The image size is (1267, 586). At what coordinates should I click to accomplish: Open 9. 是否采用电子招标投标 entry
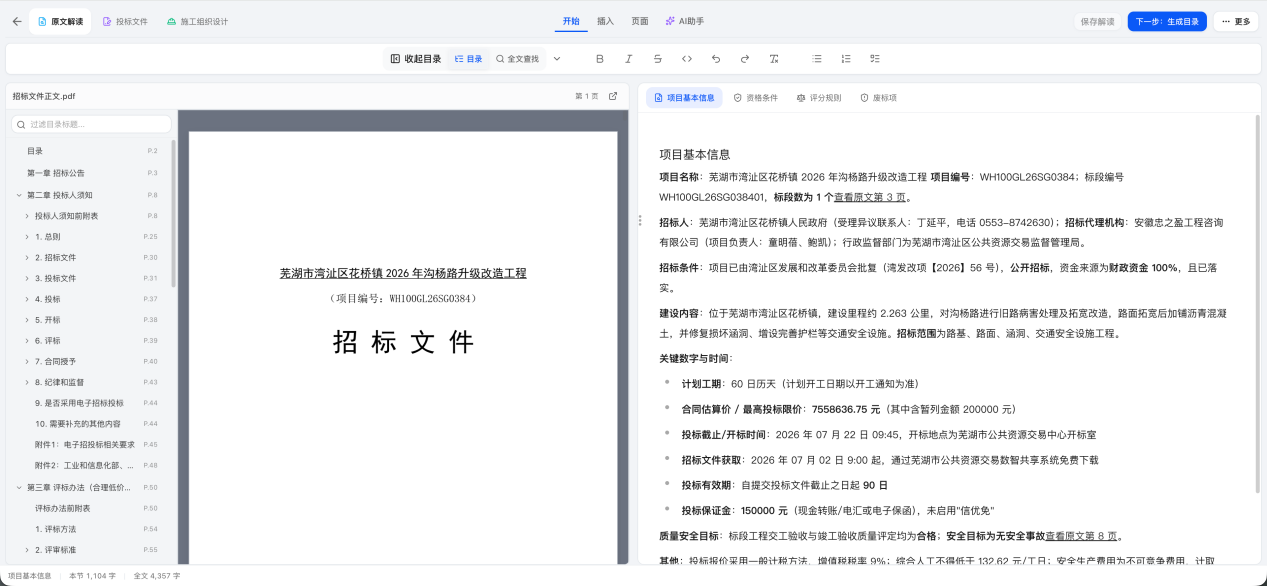(91, 403)
